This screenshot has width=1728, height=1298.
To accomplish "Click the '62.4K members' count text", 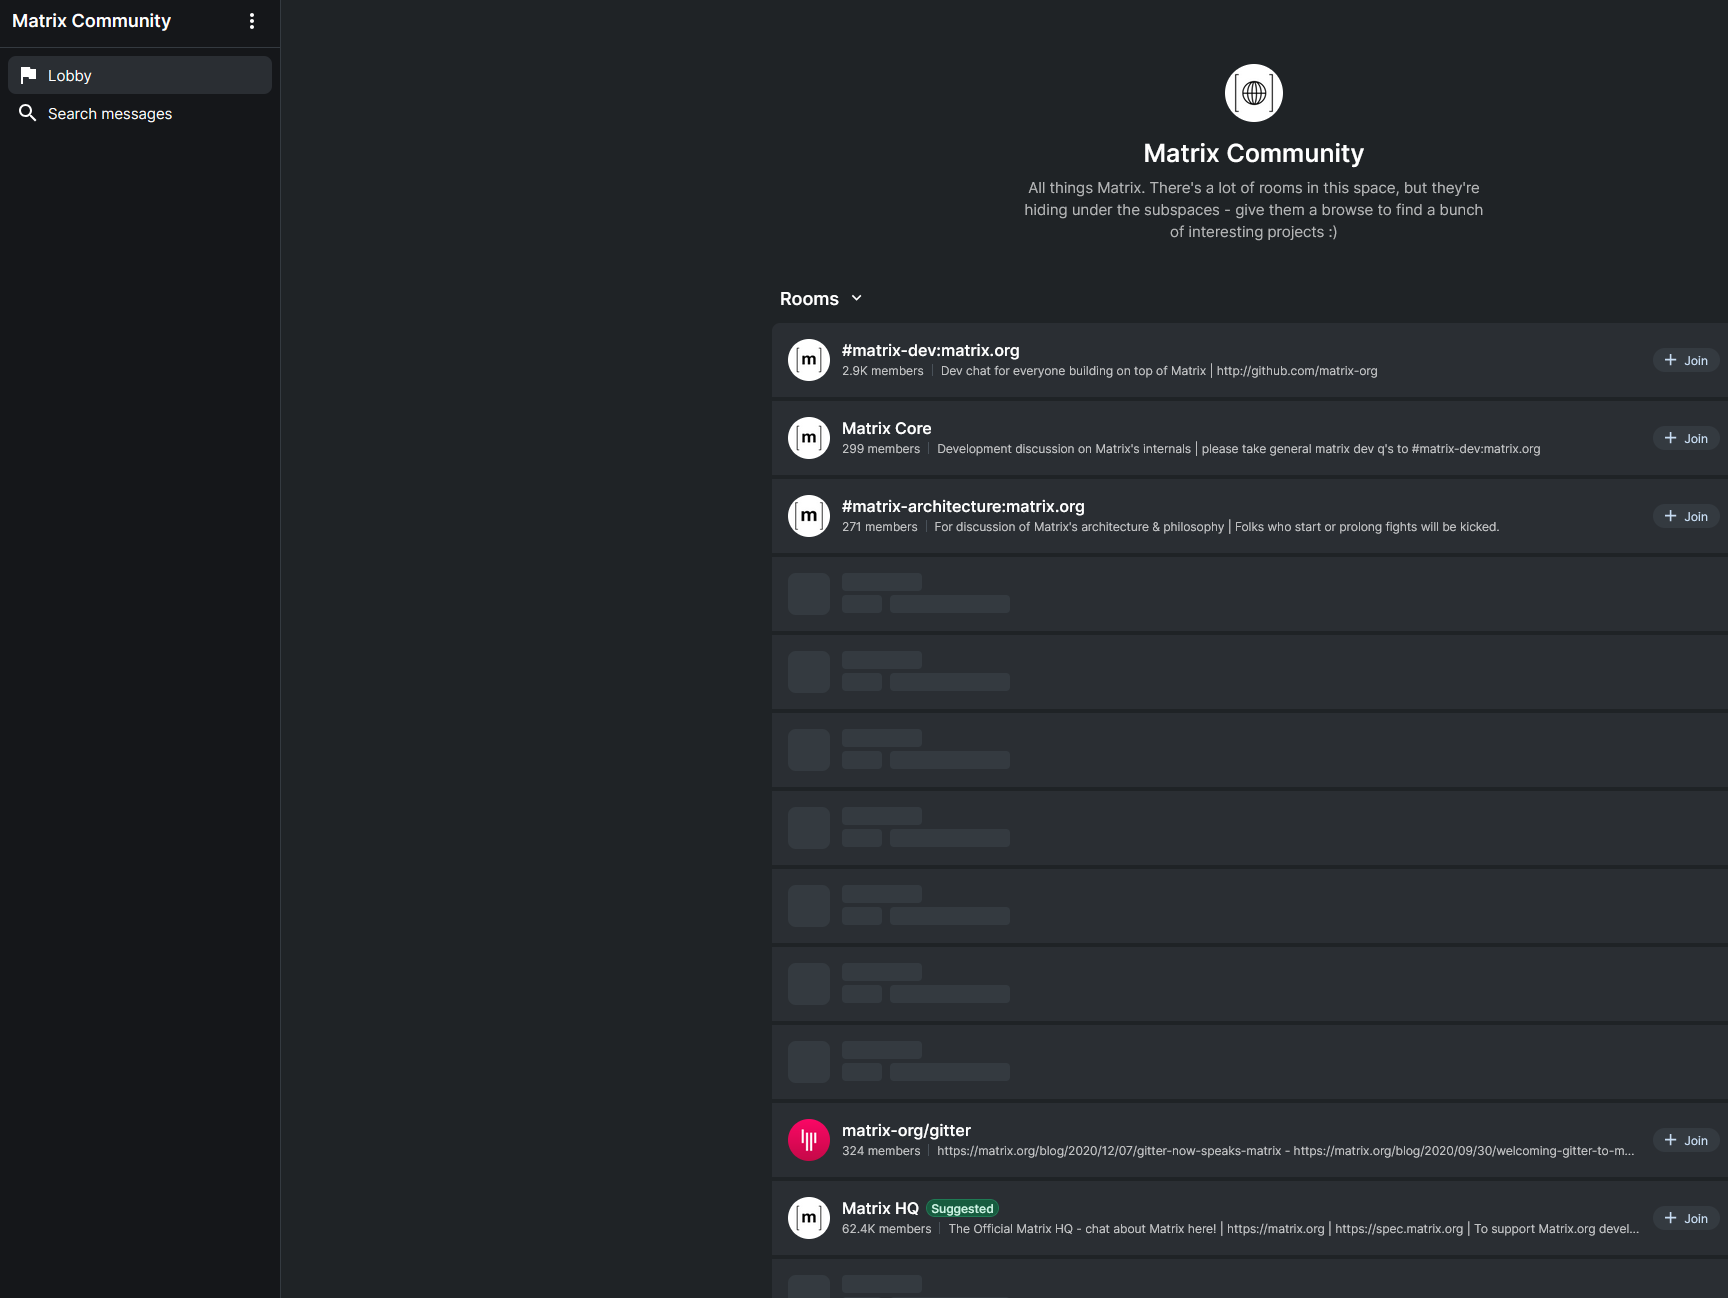I will point(886,1229).
